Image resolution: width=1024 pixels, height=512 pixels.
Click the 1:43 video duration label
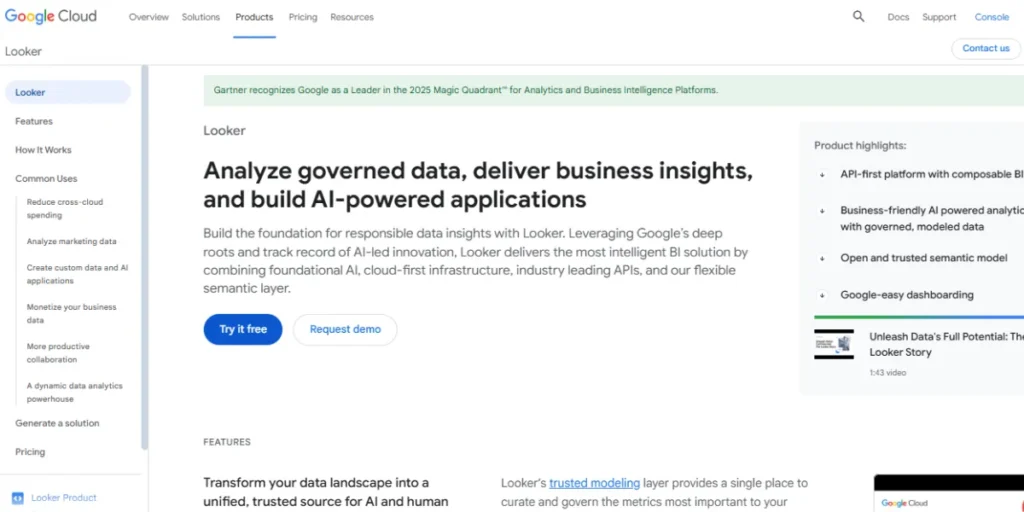[x=888, y=373]
